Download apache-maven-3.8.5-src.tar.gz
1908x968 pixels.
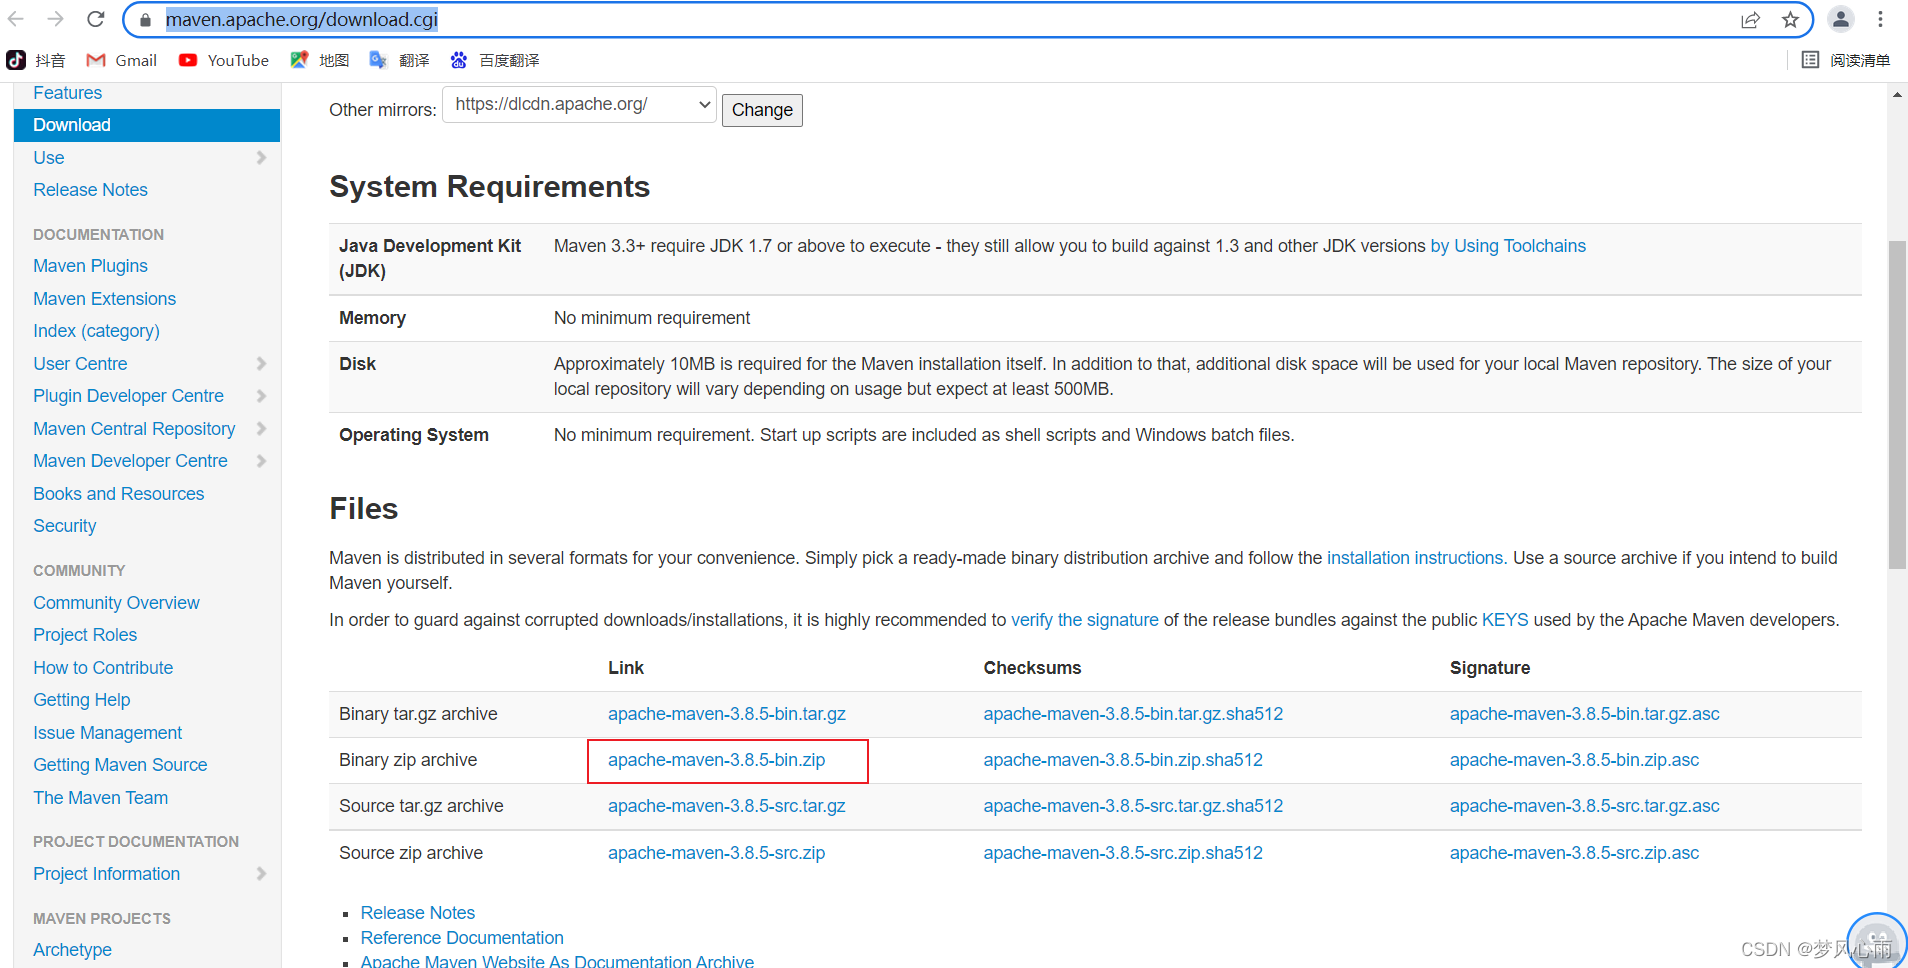727,806
